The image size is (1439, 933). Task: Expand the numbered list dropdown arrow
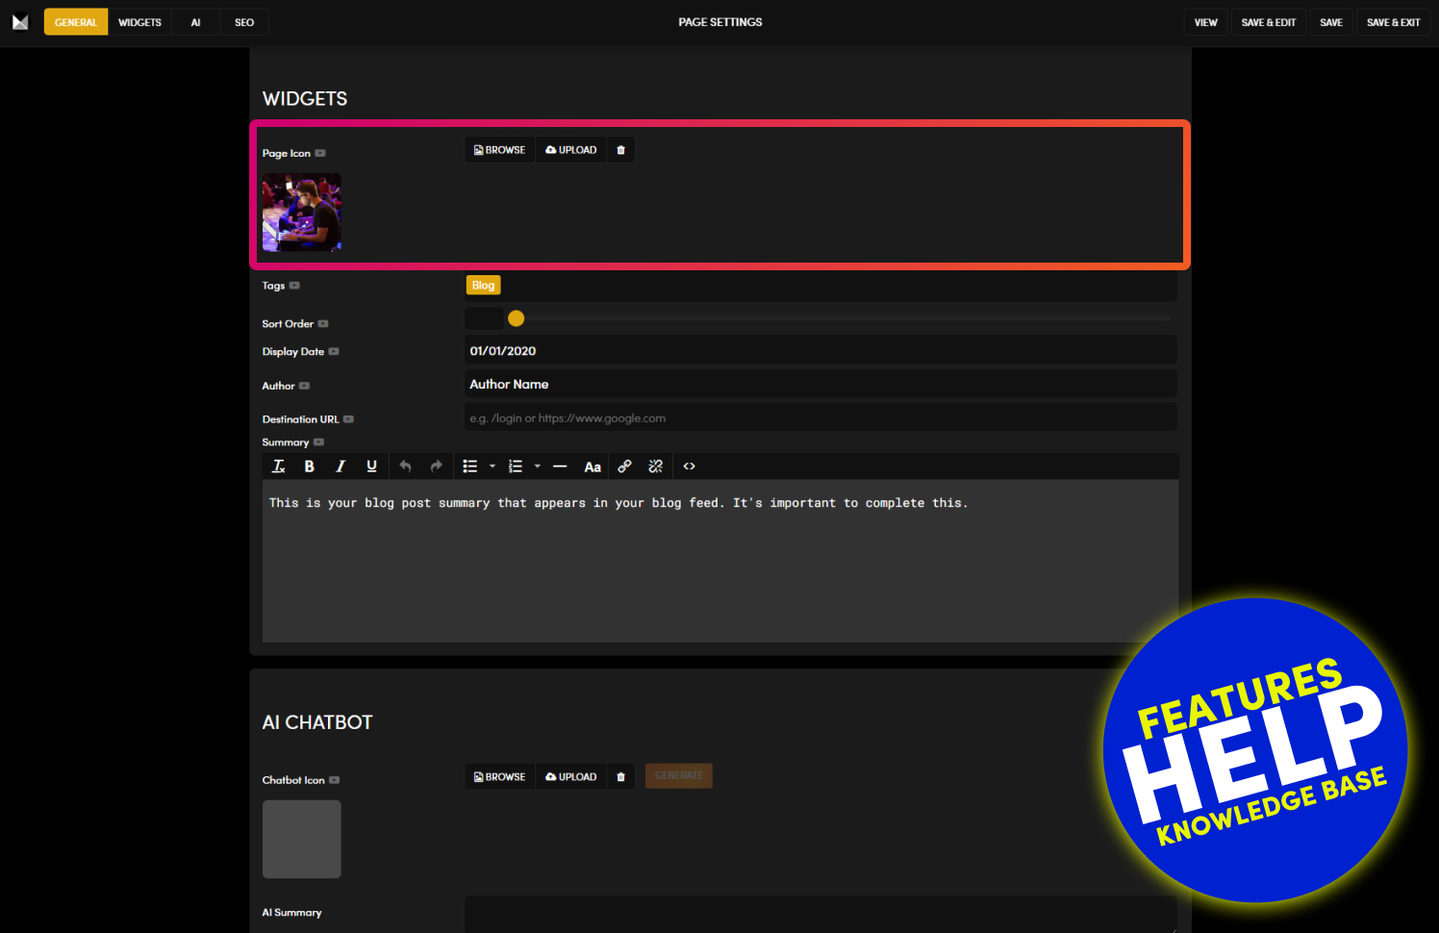(x=537, y=466)
